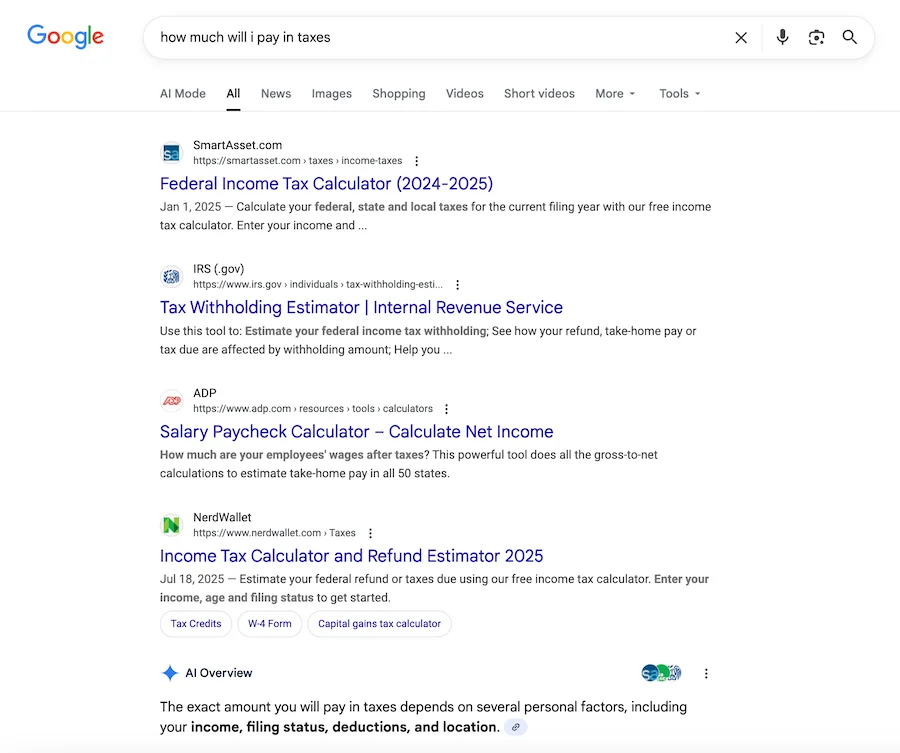
Task: Open the Federal Income Tax Calculator result
Action: [x=326, y=184]
